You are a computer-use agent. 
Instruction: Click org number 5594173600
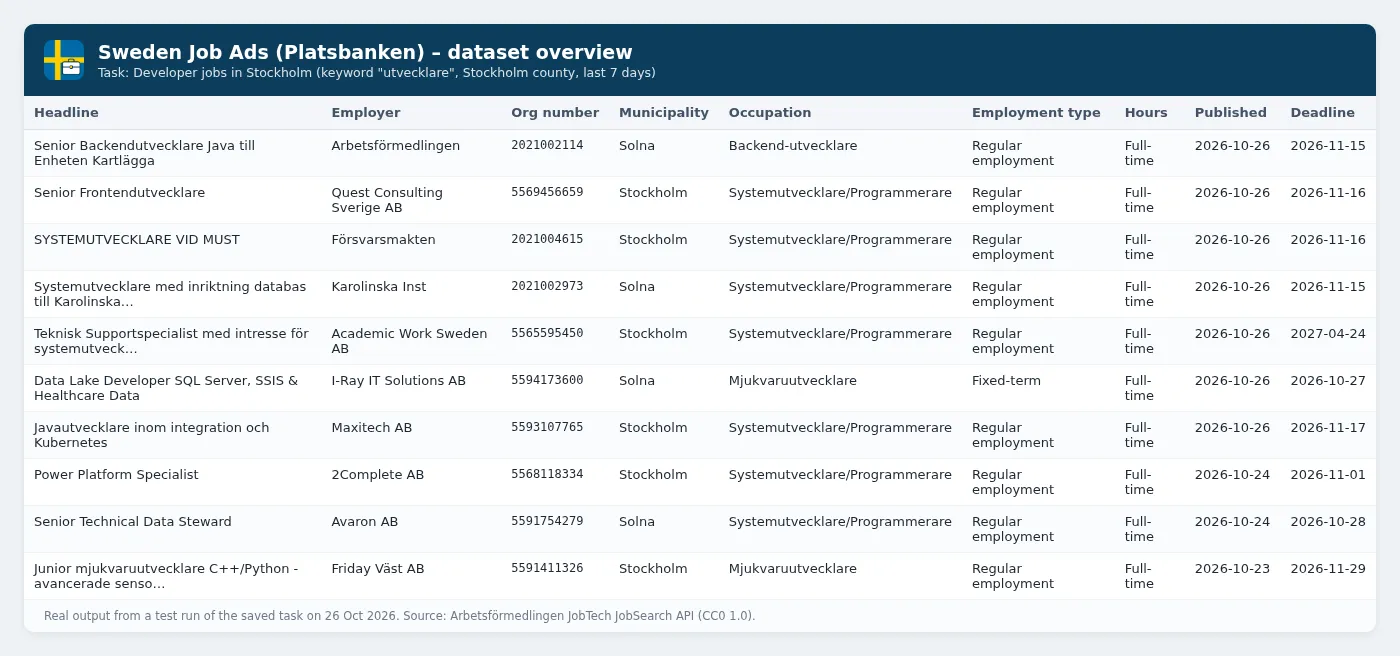[x=547, y=381]
